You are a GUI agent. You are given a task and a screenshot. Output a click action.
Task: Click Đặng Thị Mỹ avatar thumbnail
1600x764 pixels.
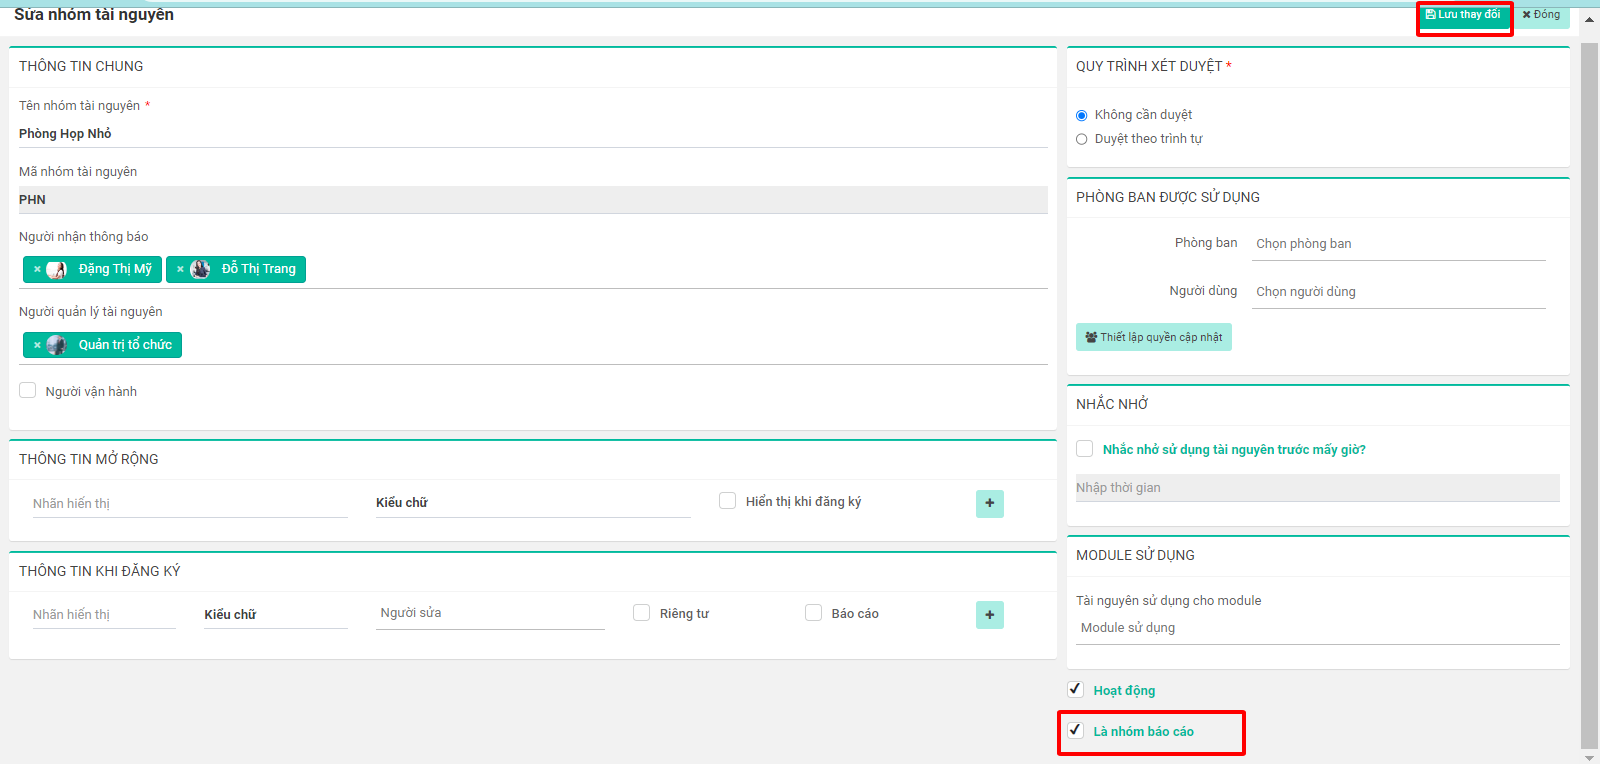56,269
